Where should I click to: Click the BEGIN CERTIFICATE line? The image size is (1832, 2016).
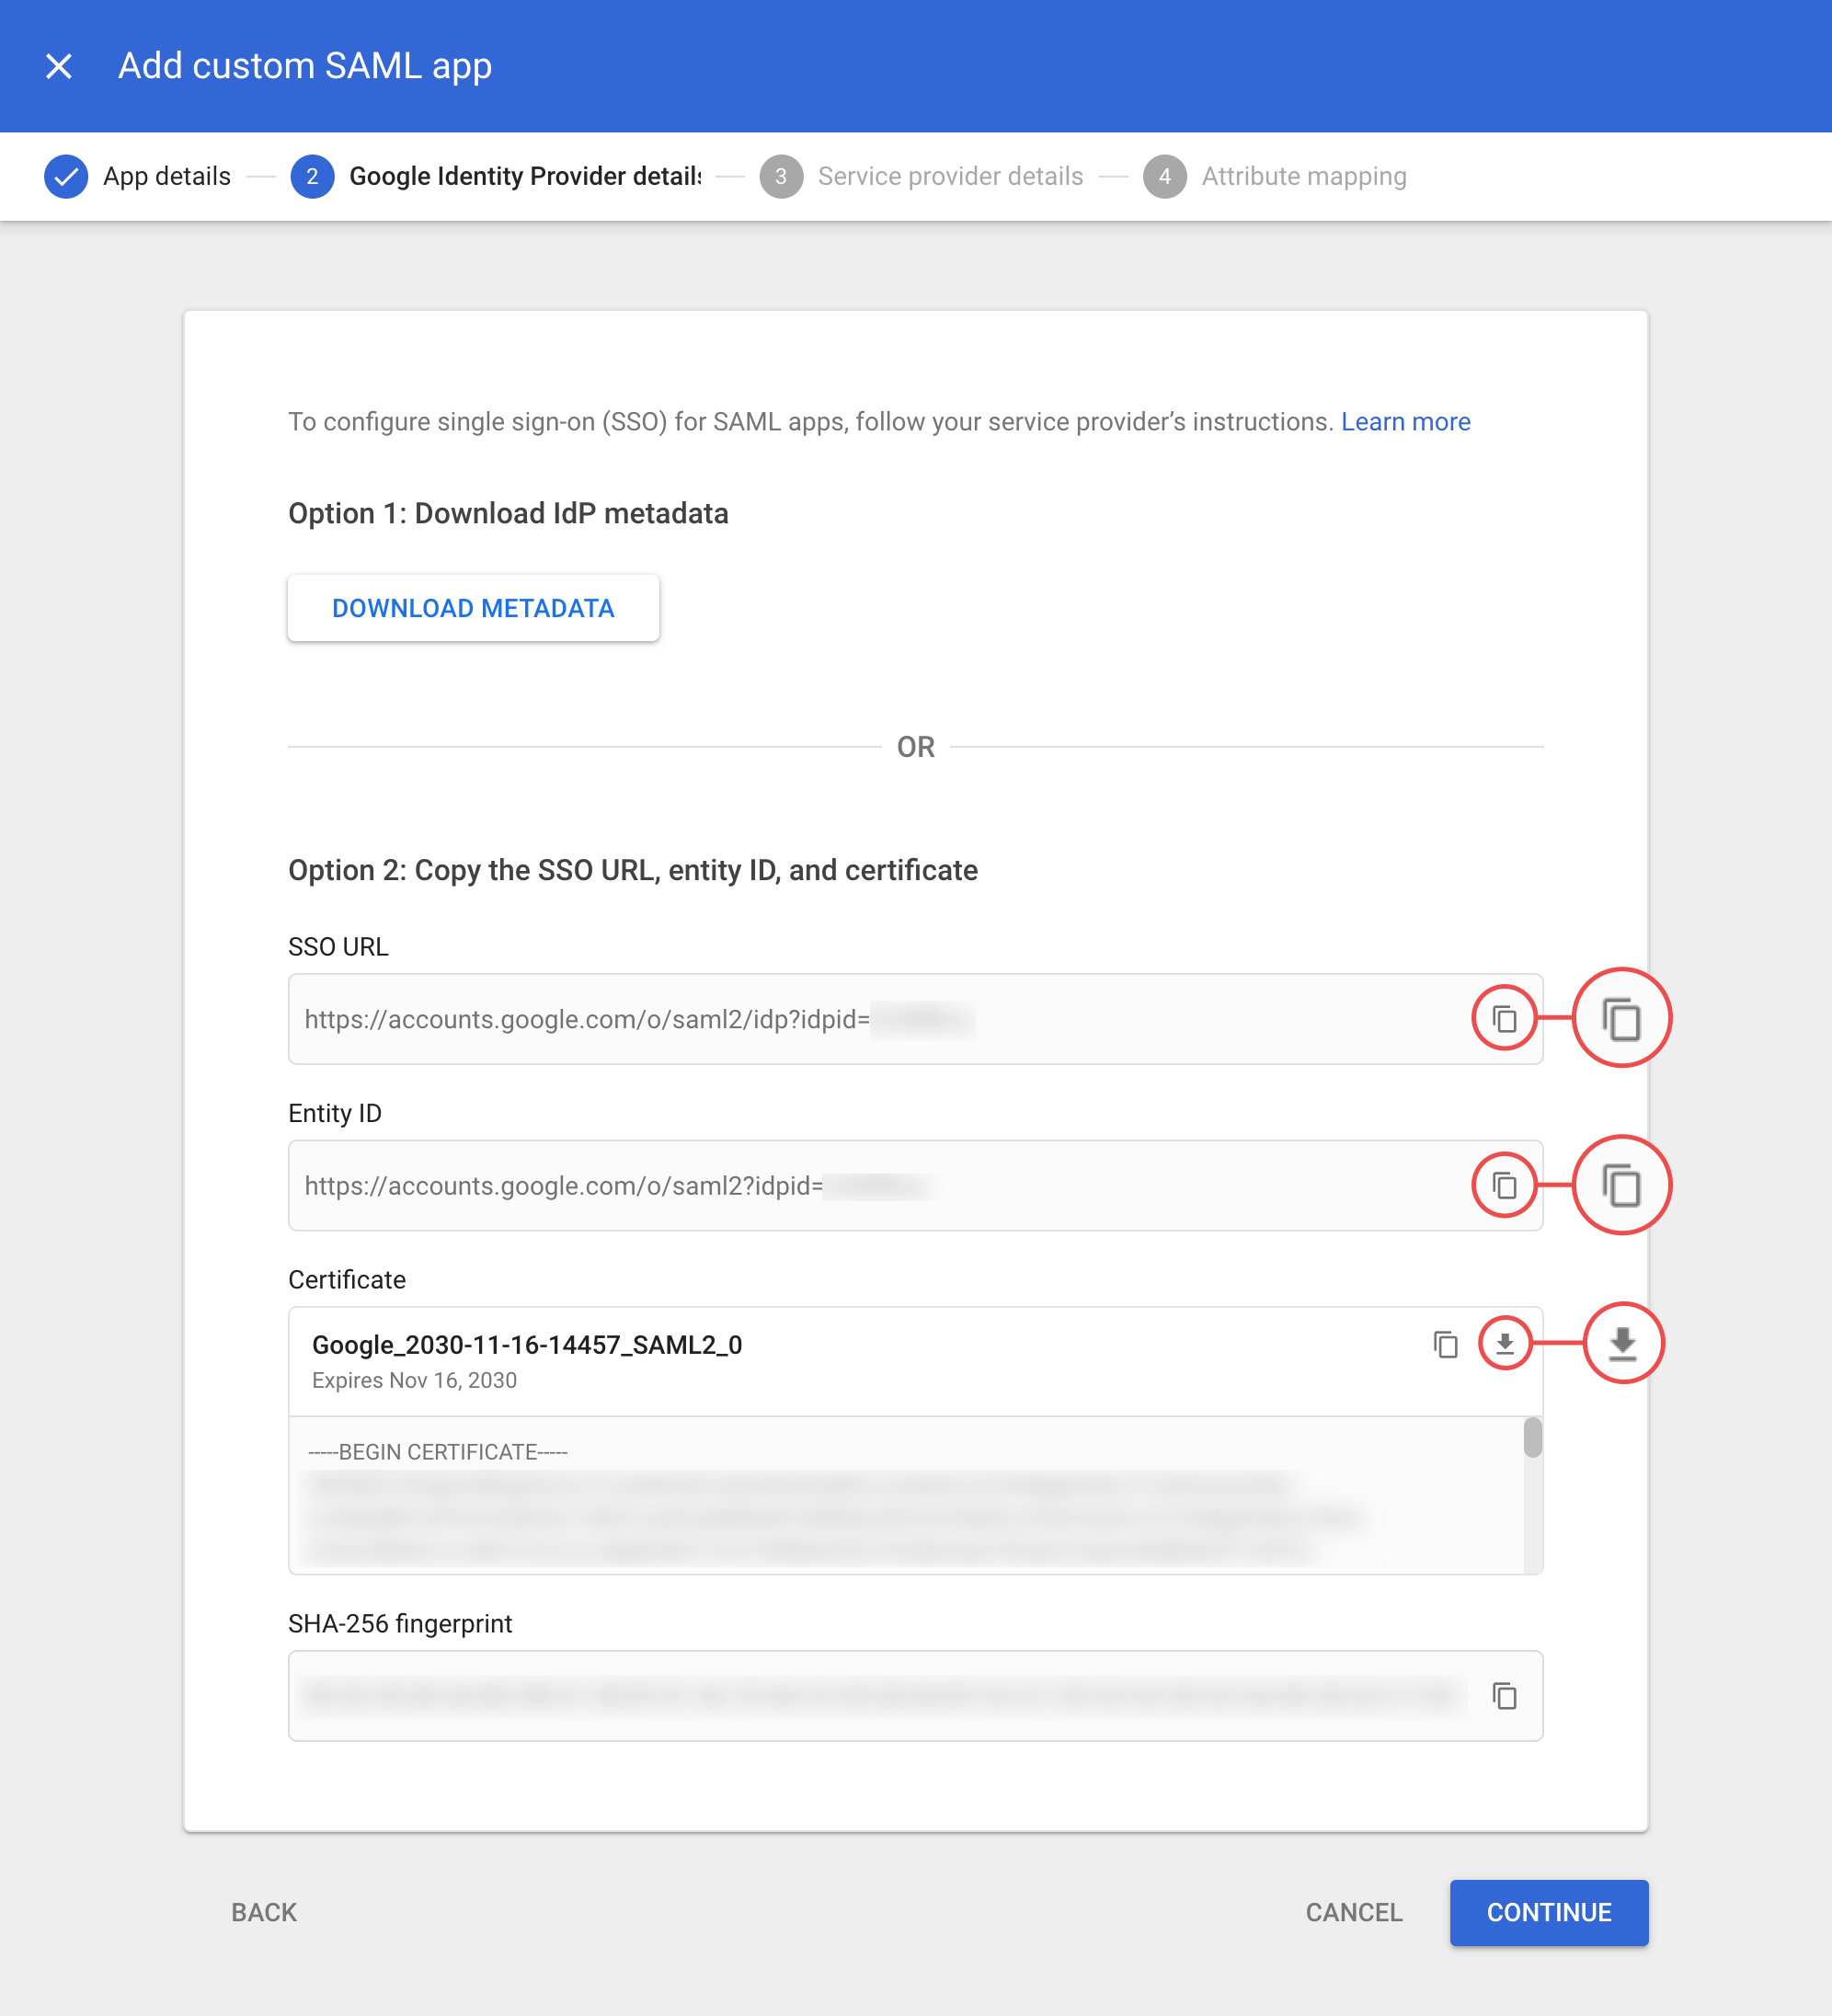pos(437,1452)
